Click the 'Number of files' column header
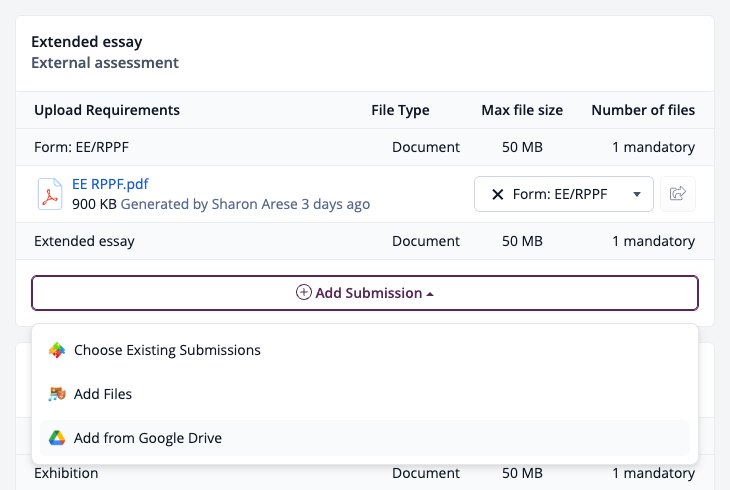 coord(643,110)
